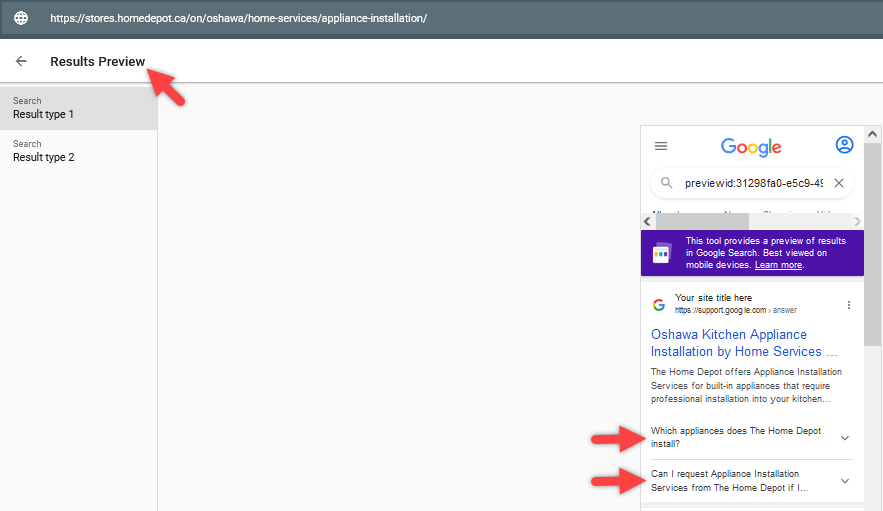
Task: Click the horizontal scrollbar left arrow
Action: click(x=647, y=221)
